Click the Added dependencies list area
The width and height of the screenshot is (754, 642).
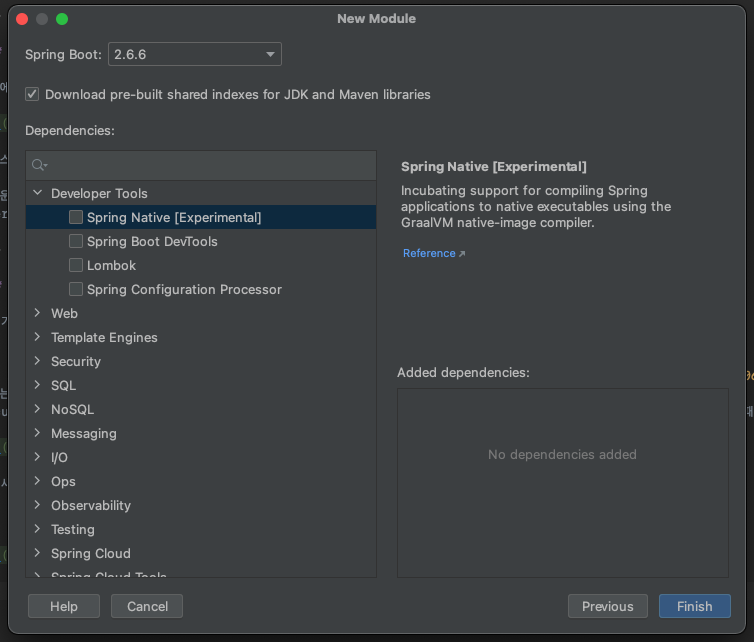coord(563,483)
